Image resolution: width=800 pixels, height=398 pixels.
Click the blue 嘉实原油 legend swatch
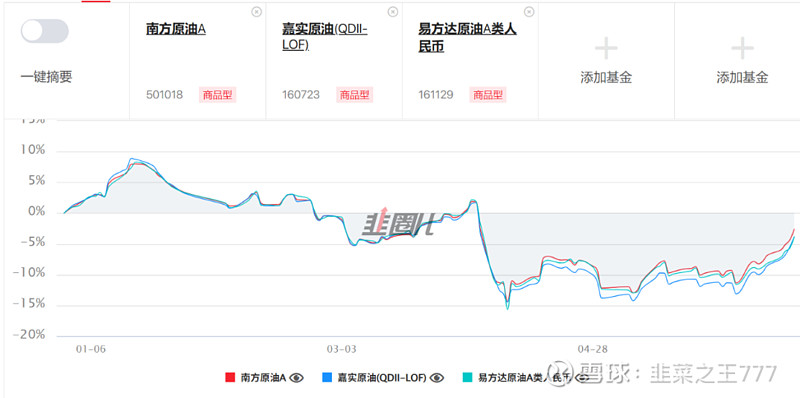tap(327, 378)
